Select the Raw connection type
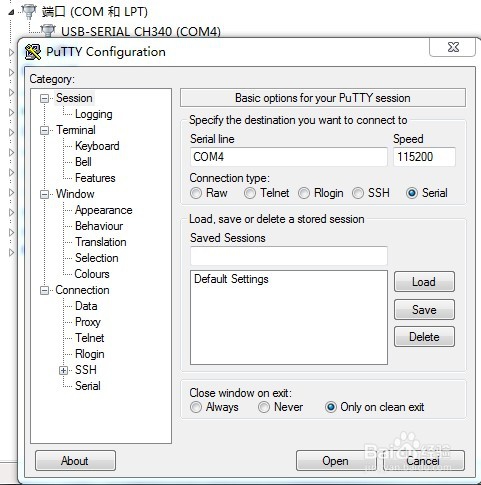This screenshot has width=481, height=485. coord(196,193)
